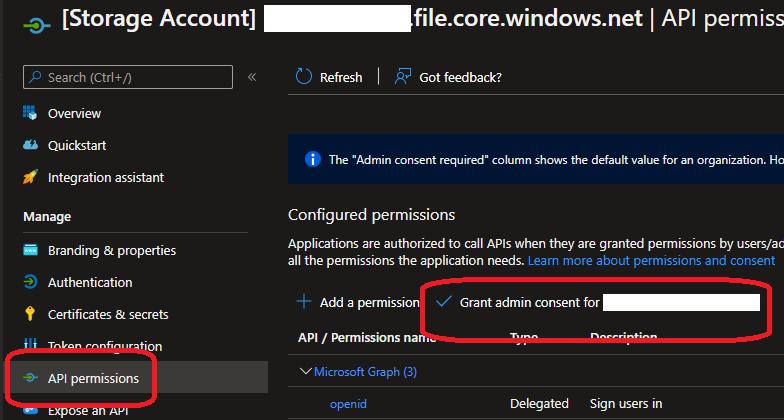Open Learn more about permissions link
Viewport: 784px width, 420px height.
(x=651, y=260)
